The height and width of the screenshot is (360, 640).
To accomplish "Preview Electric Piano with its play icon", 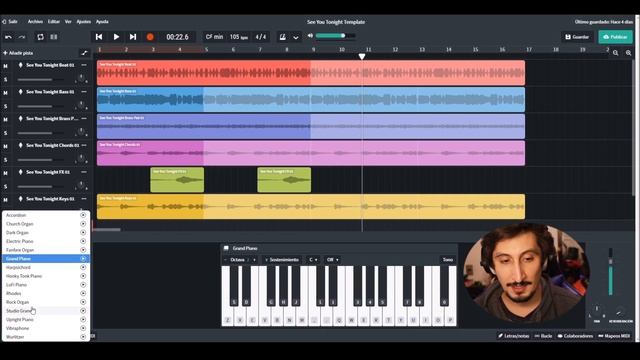I will (x=83, y=241).
